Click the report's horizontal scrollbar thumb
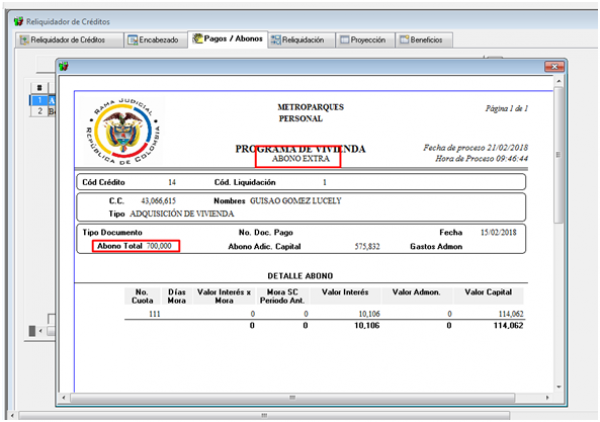Image resolution: width=600 pixels, height=422 pixels. [293, 398]
